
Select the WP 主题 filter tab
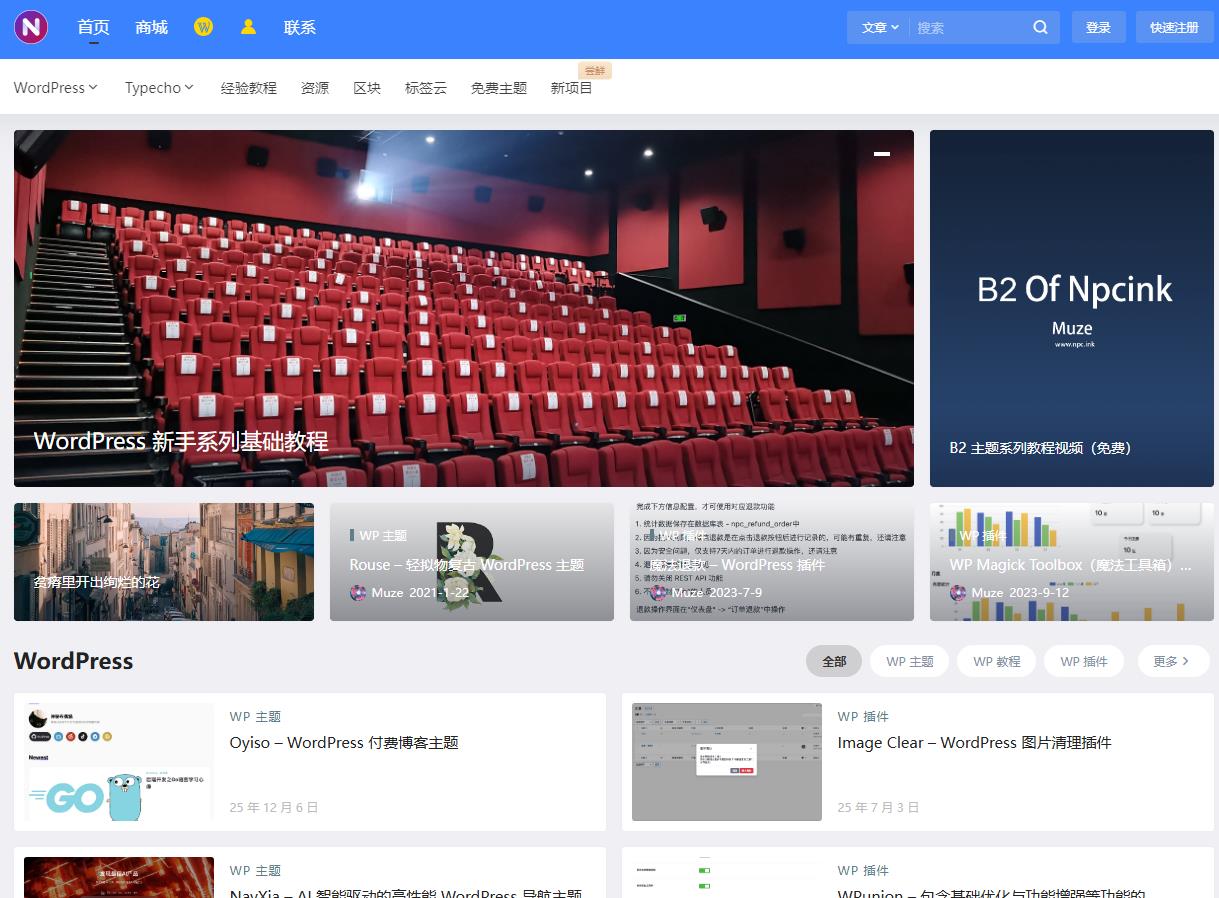(x=910, y=661)
